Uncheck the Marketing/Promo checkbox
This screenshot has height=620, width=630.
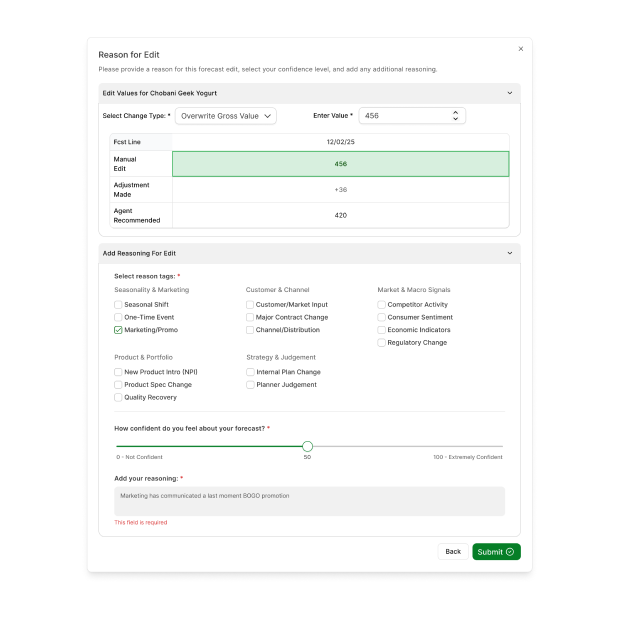click(x=118, y=330)
